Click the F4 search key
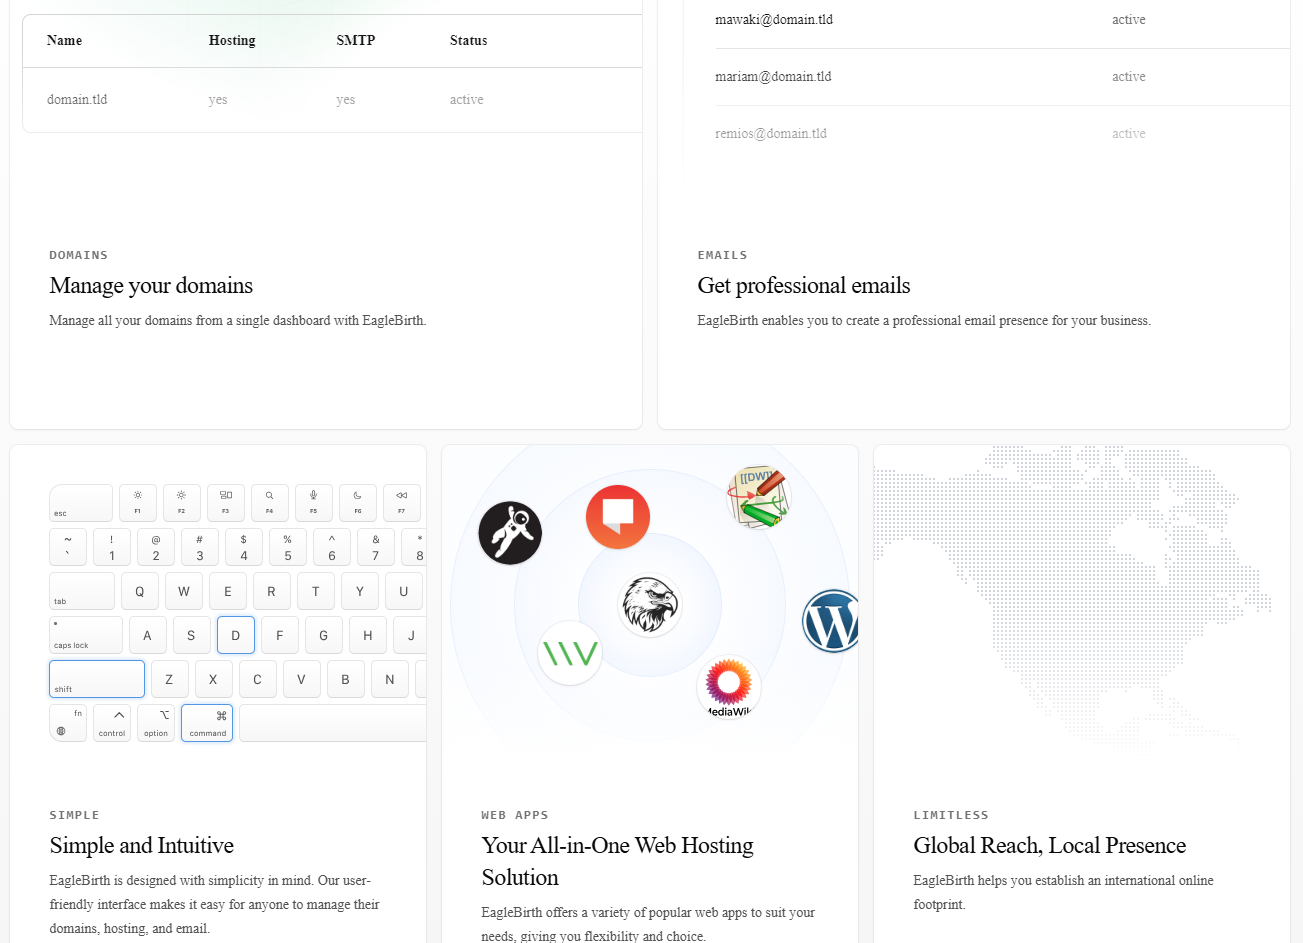This screenshot has width=1303, height=943. pos(270,503)
